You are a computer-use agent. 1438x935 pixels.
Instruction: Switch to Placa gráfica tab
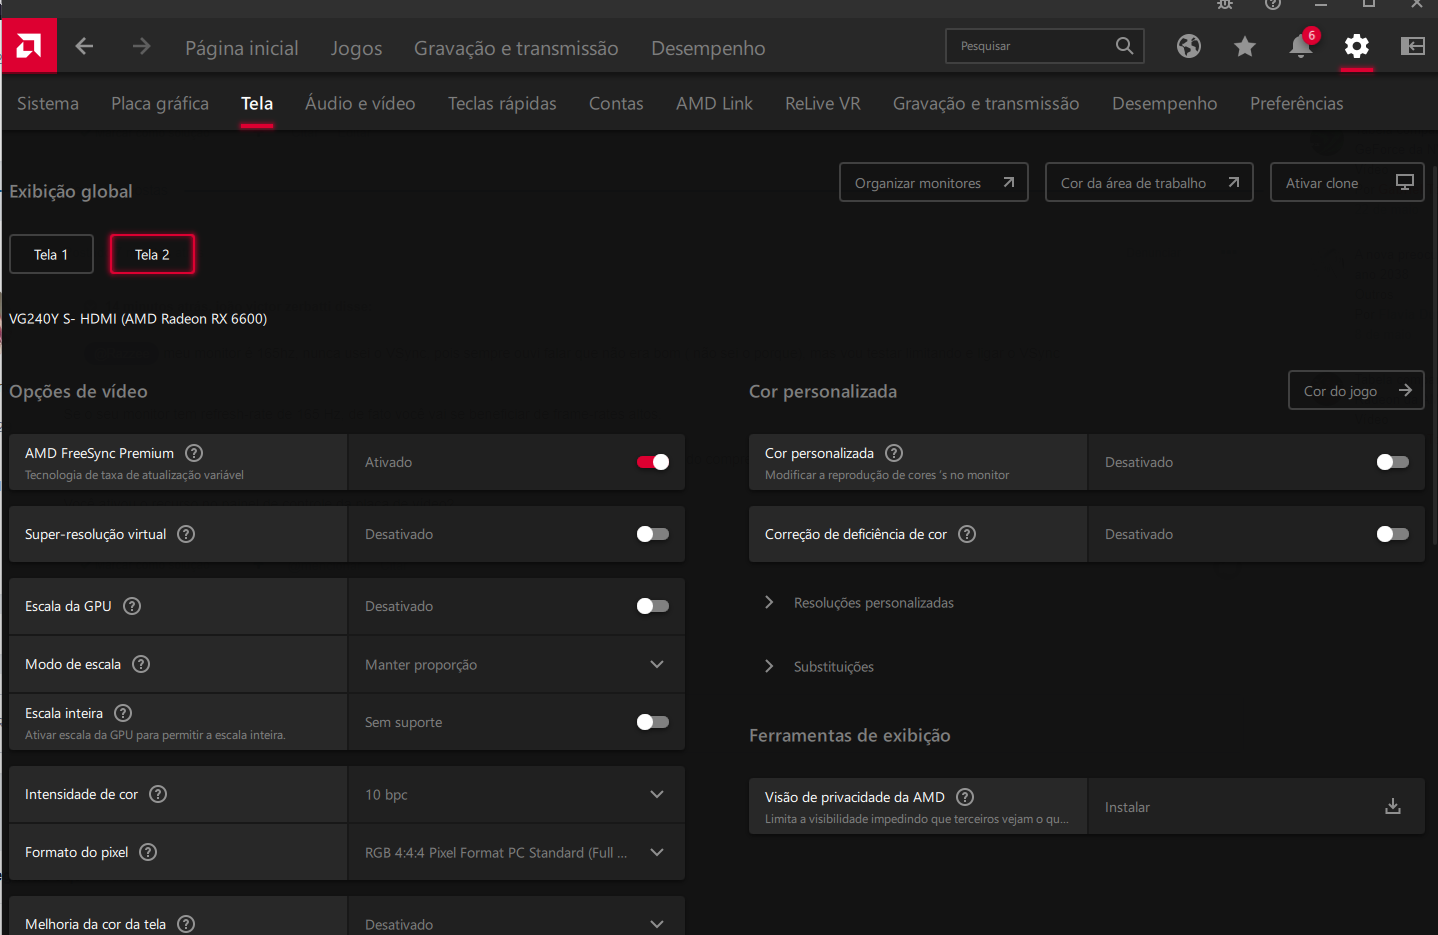pos(160,103)
